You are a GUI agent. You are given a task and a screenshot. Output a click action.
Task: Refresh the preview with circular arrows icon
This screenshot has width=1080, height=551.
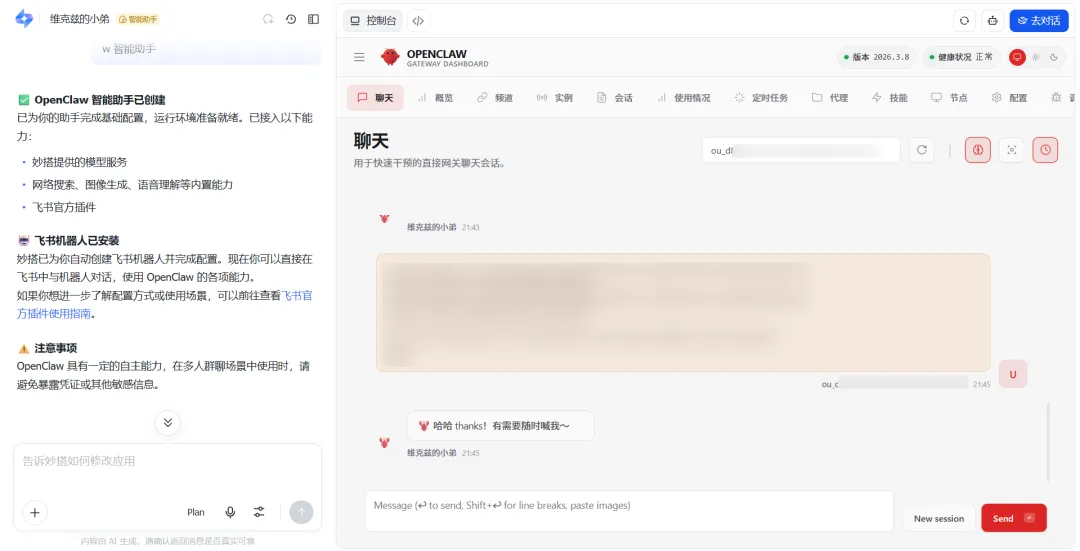tap(964, 21)
